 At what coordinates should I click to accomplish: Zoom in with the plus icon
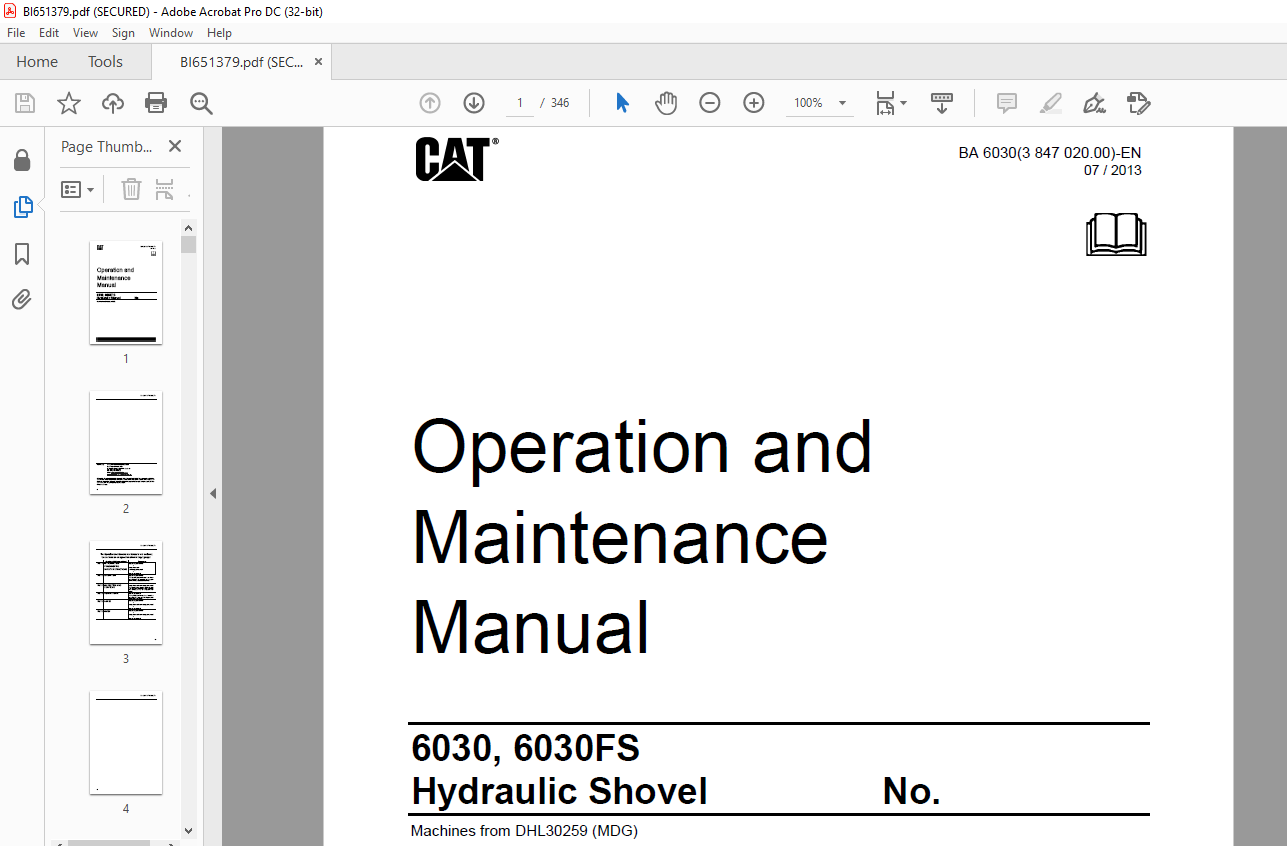click(754, 103)
